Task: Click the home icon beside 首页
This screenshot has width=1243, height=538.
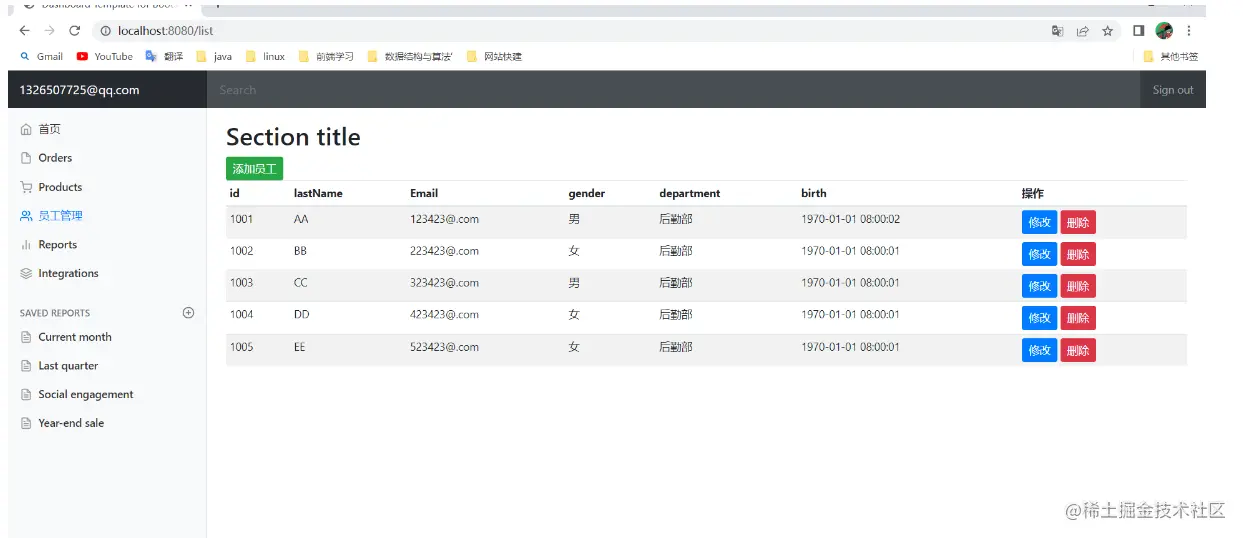Action: pos(26,129)
